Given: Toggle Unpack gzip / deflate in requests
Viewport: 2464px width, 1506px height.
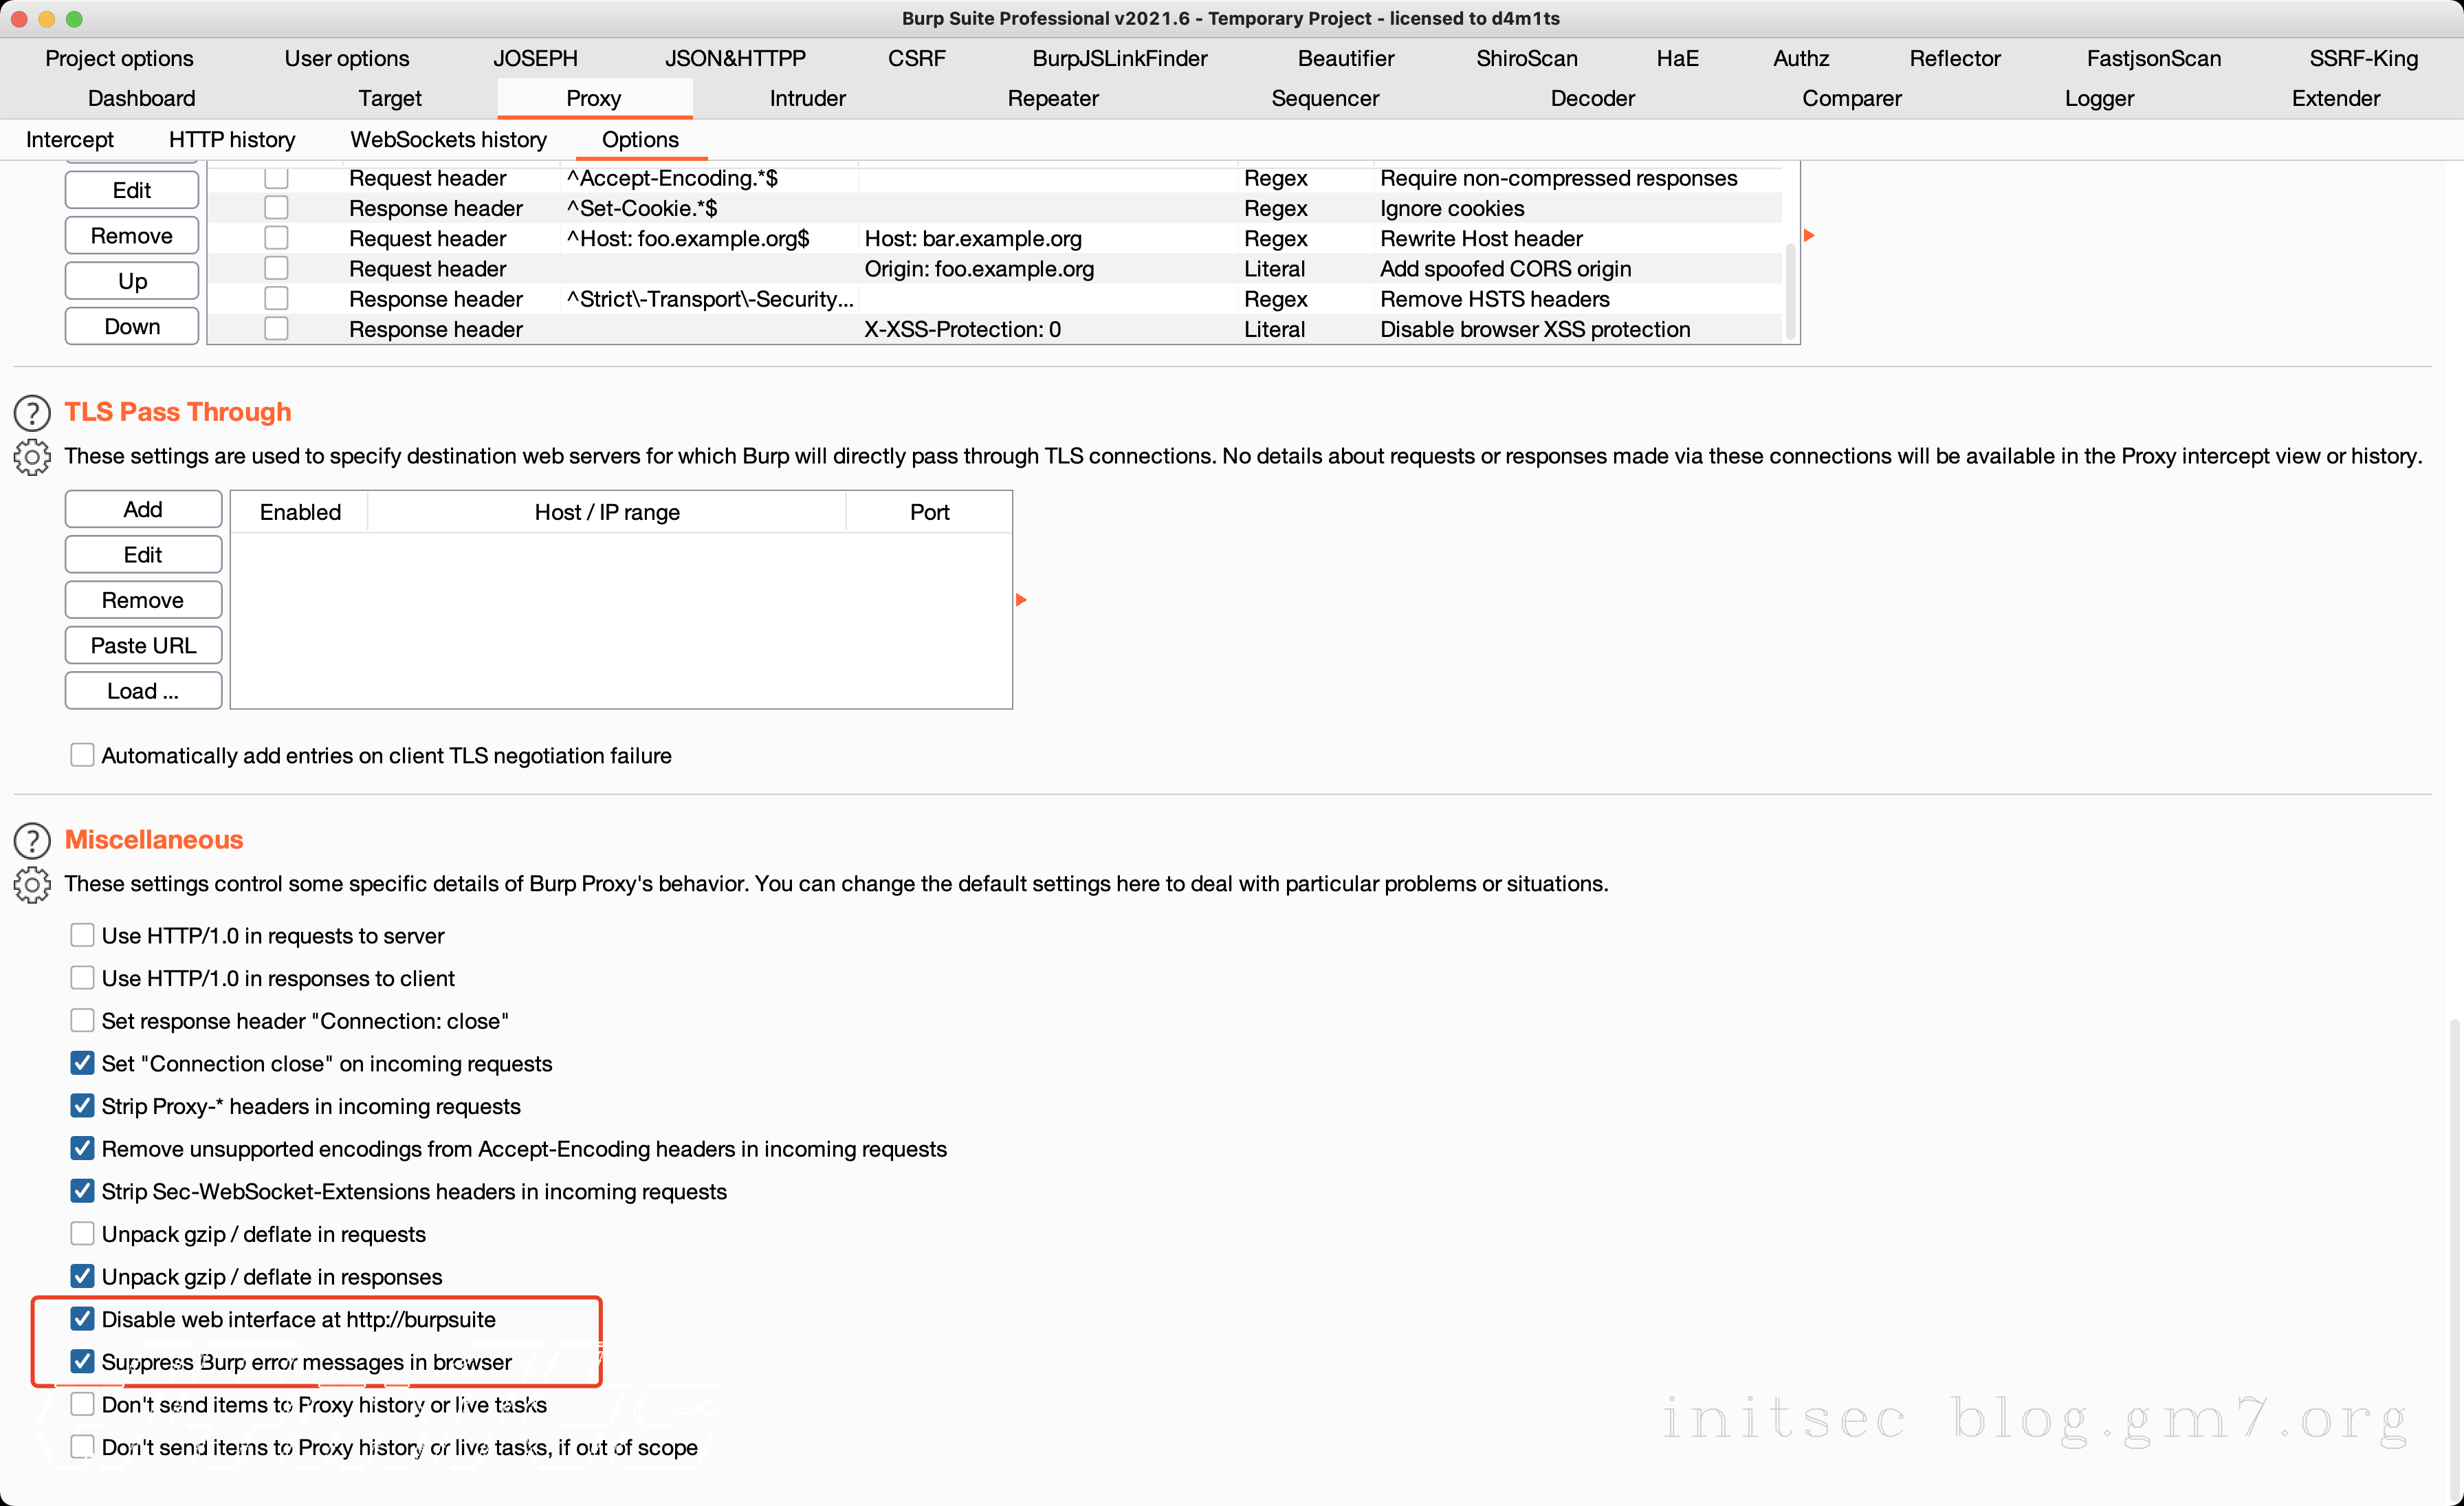Looking at the screenshot, I should [x=83, y=1234].
